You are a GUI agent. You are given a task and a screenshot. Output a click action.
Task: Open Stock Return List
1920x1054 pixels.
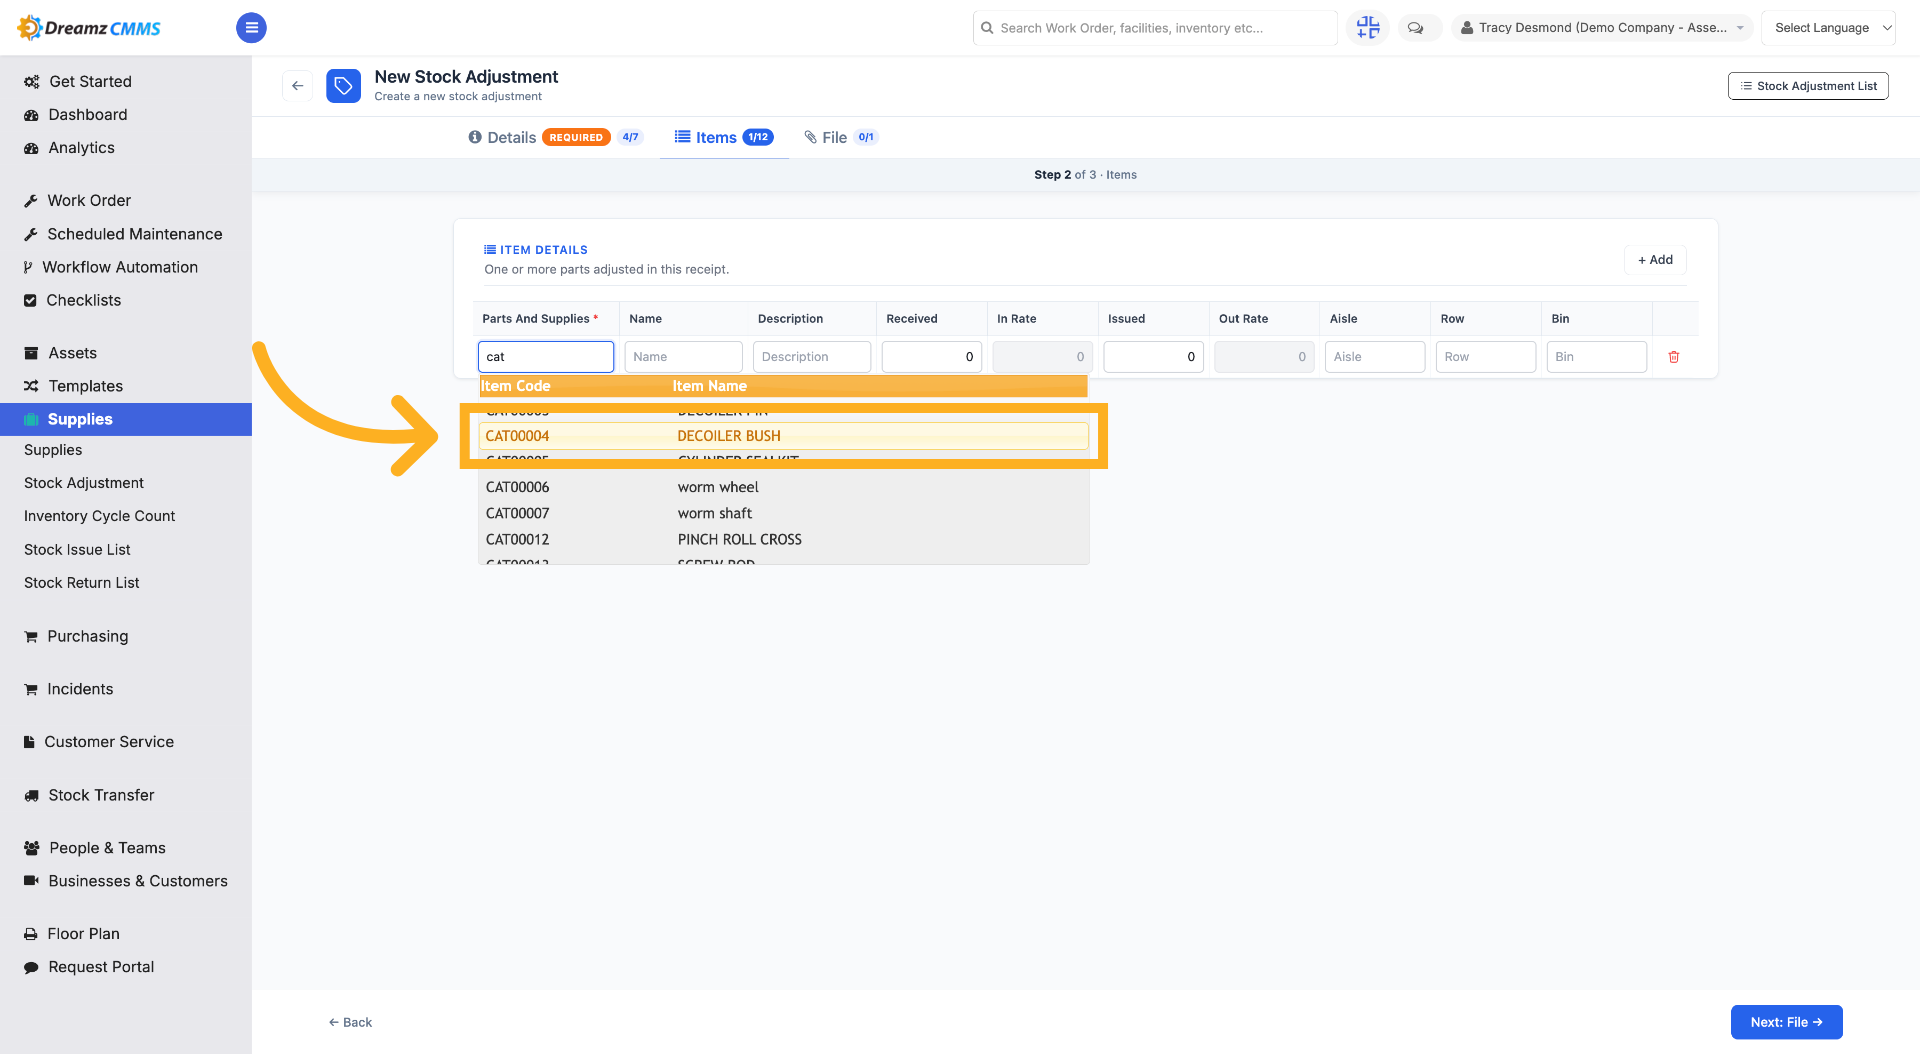[x=82, y=583]
